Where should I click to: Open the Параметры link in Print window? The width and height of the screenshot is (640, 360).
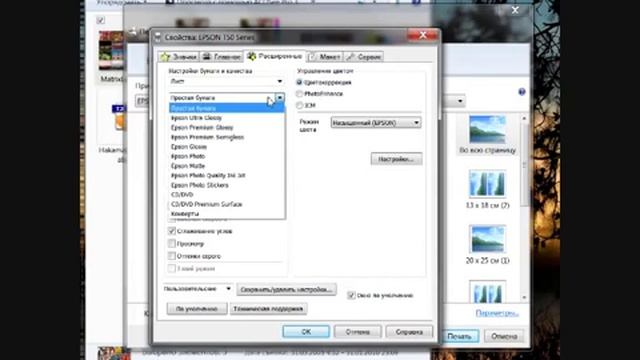(497, 313)
